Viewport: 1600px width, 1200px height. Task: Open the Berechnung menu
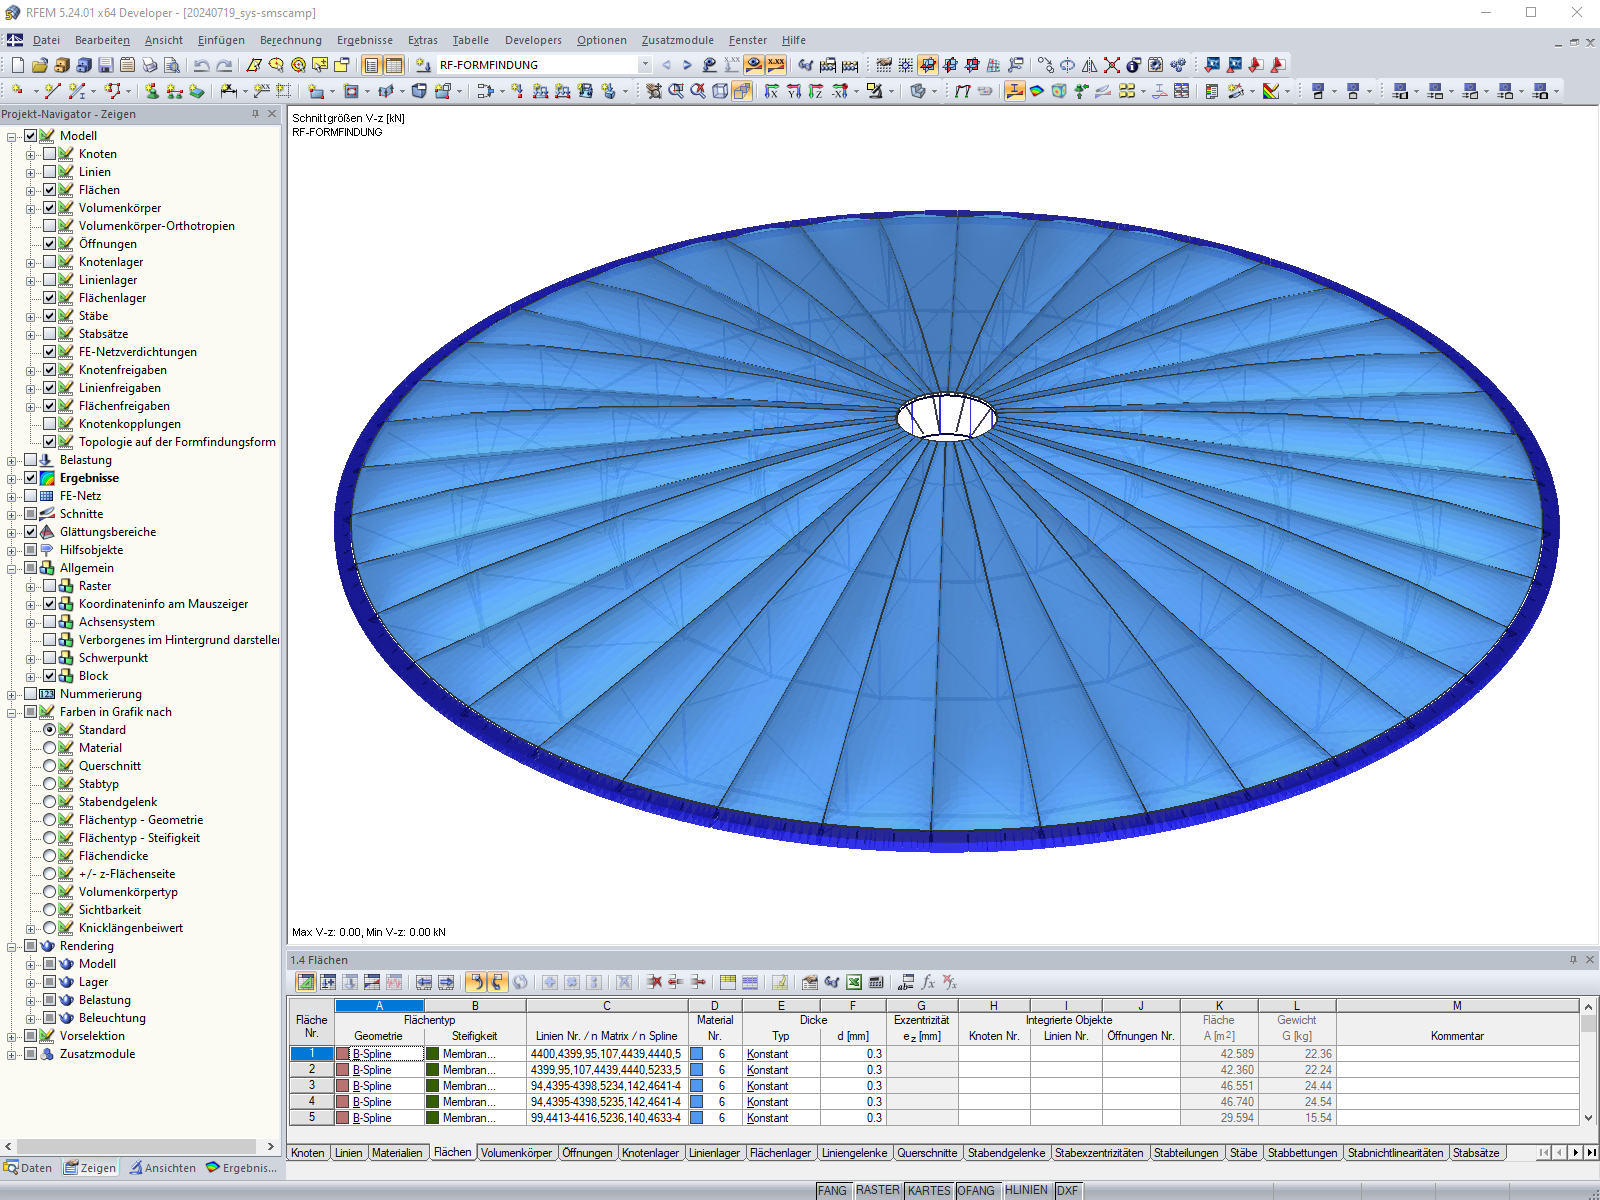coord(290,40)
